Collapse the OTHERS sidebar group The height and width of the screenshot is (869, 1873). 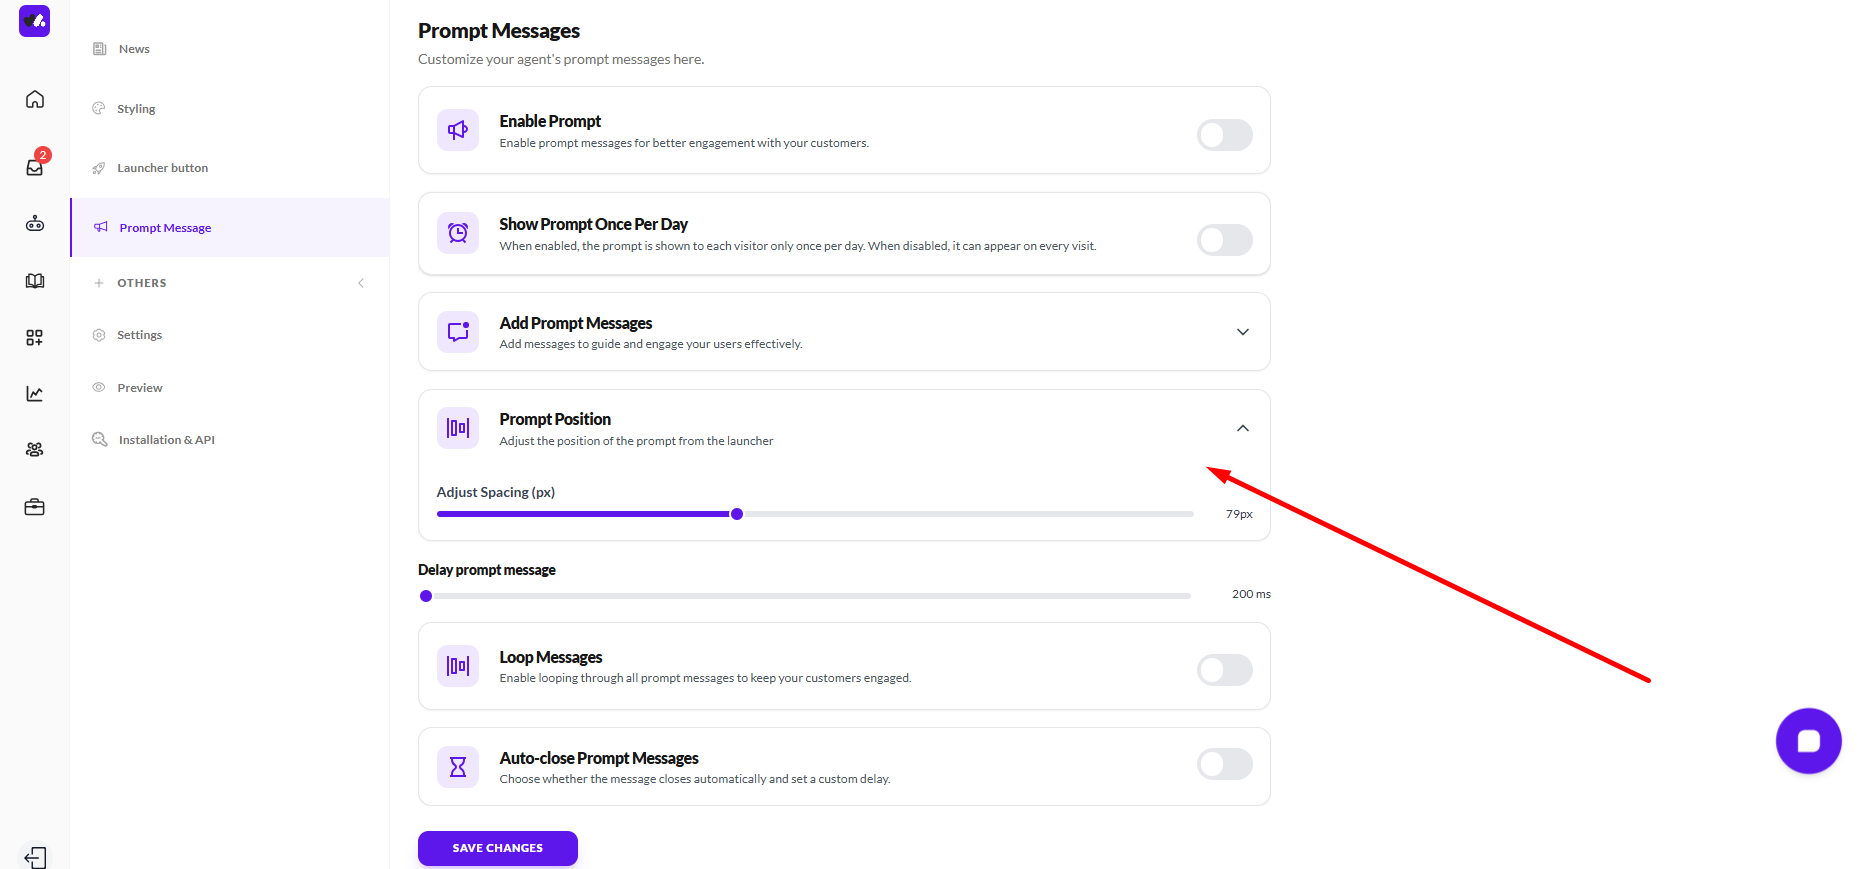tap(361, 283)
